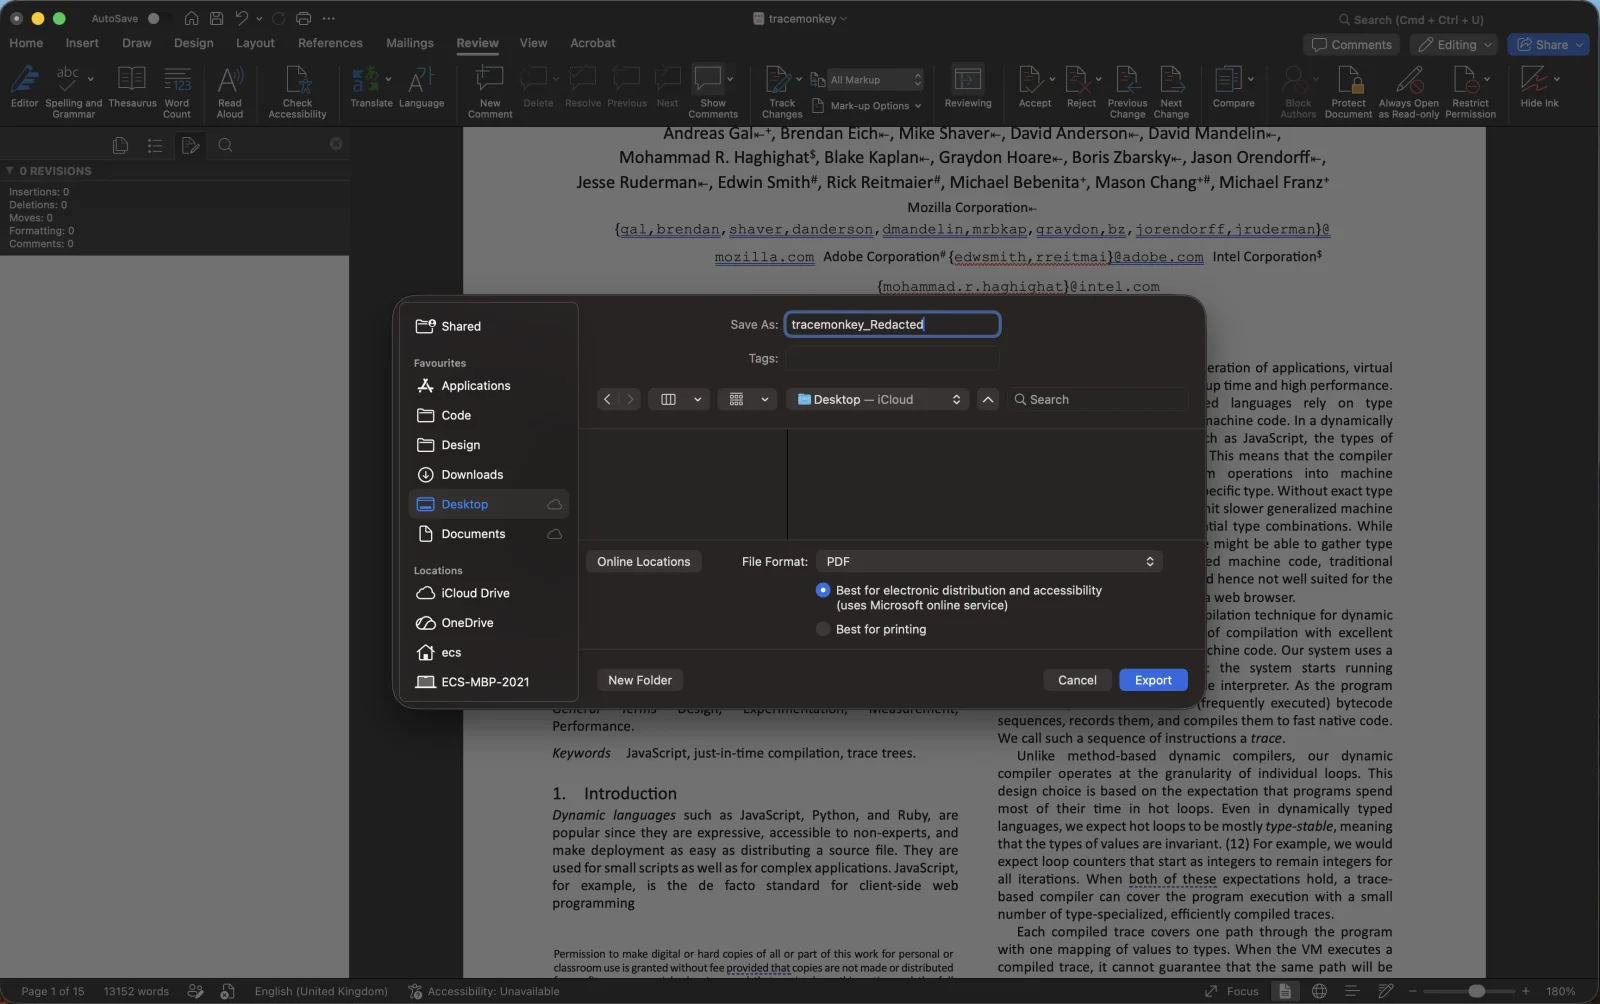Click Print Layout view icon in status bar
Screen dimensions: 1600x1004
[x=1285, y=991]
